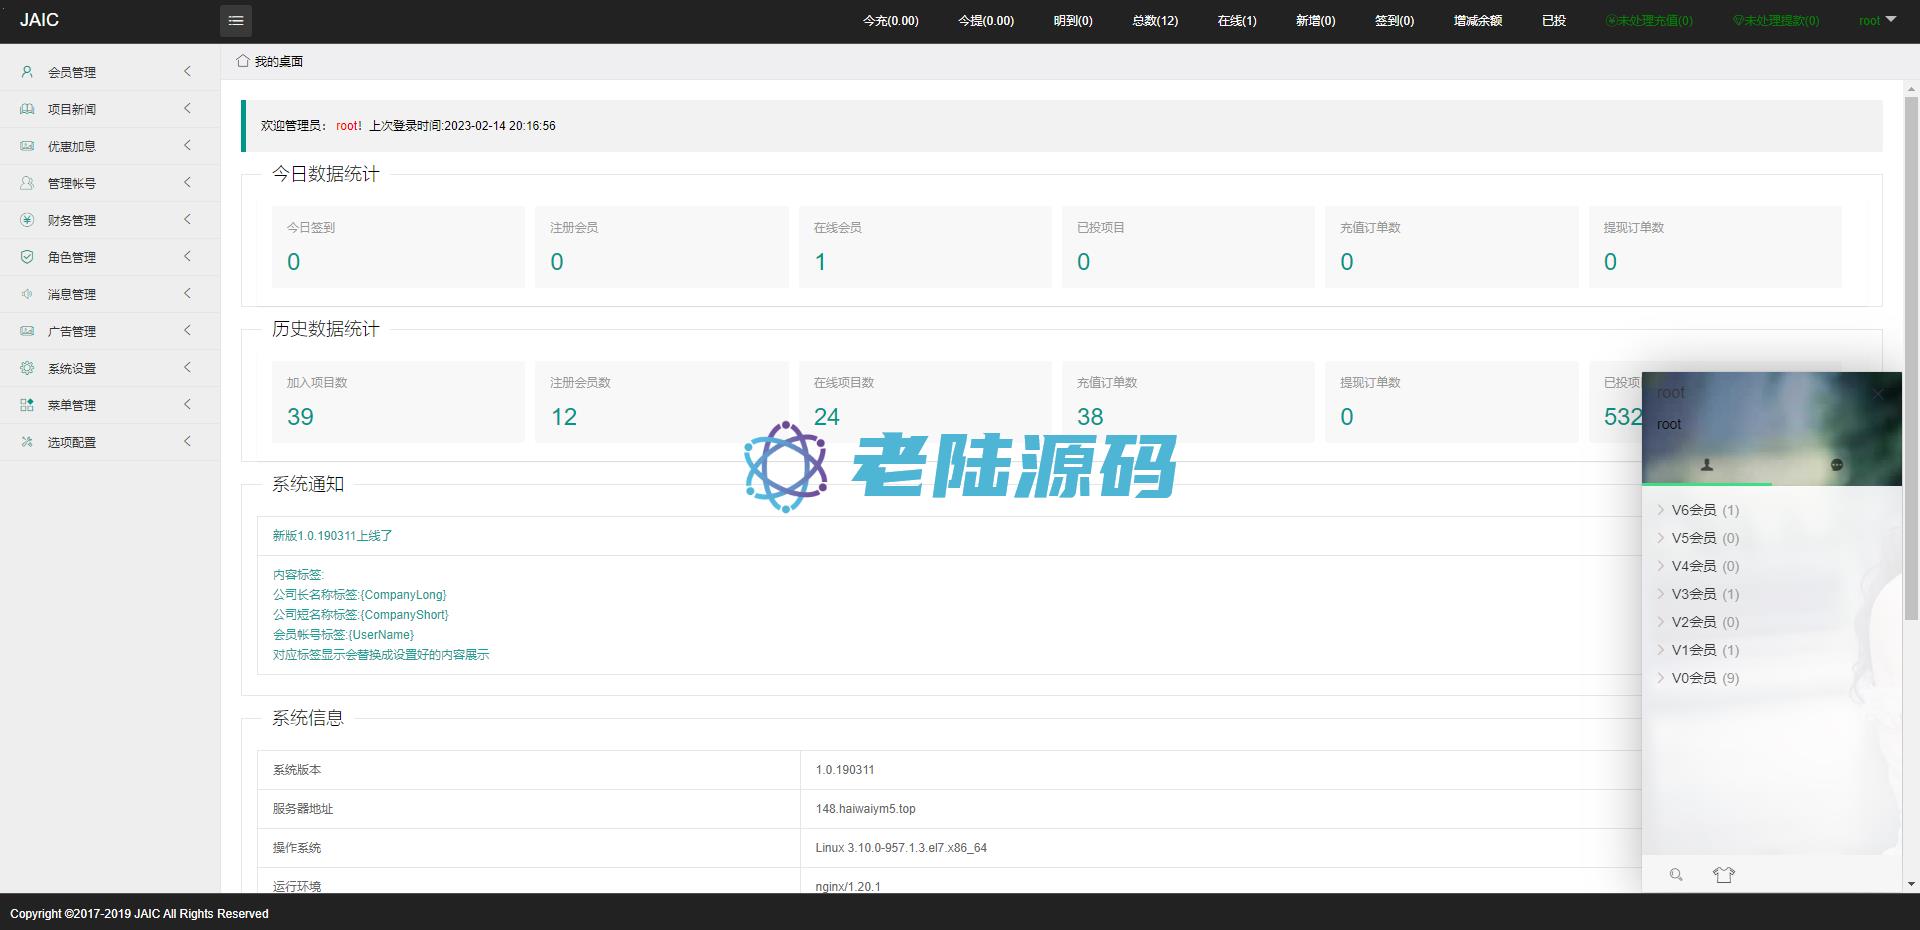The image size is (1920, 930).
Task: Close the root chat panel
Action: point(1878,393)
